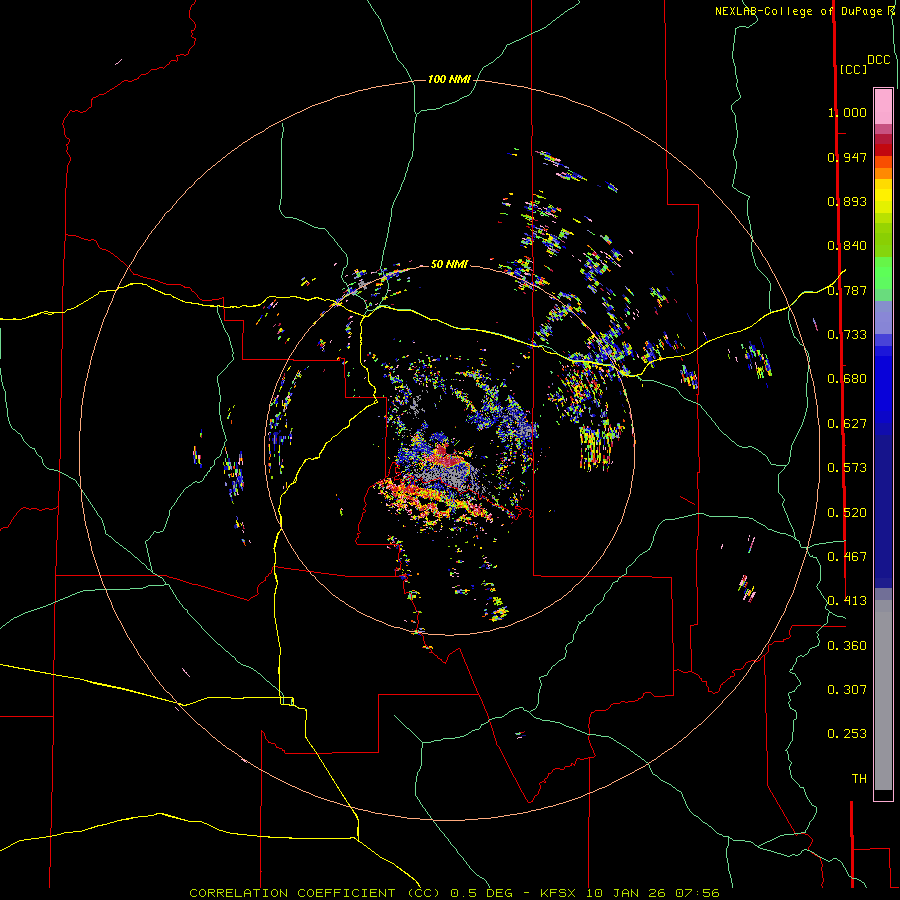Click the 0.733 scale value
Screen dimensions: 900x900
tap(847, 335)
